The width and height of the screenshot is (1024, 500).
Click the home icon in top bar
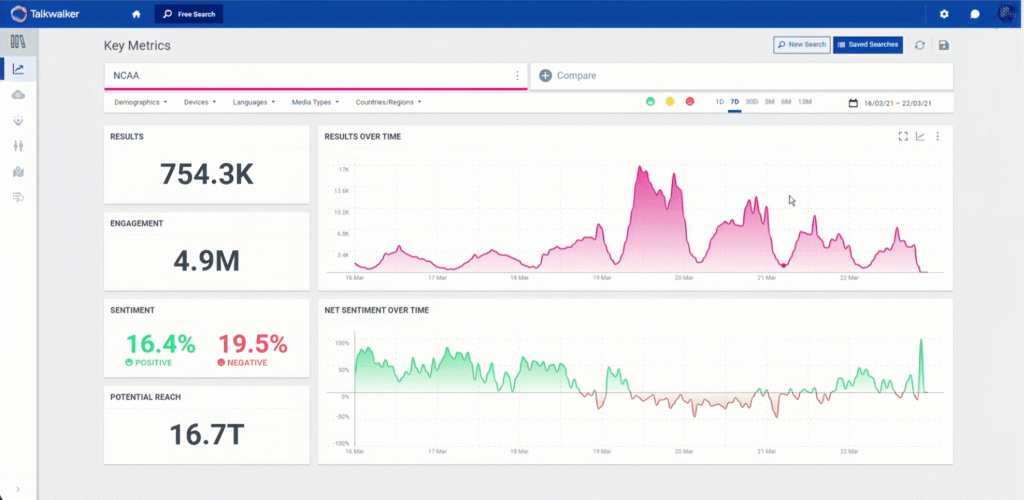pos(136,14)
